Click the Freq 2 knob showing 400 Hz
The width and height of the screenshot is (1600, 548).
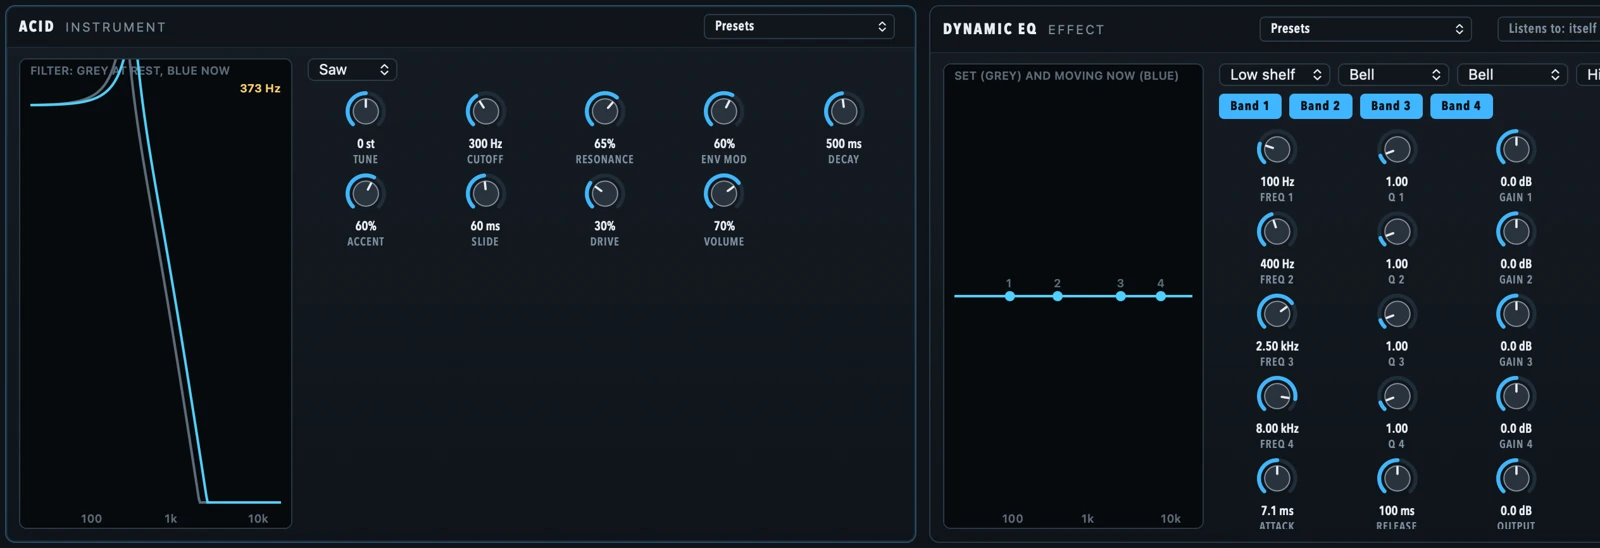tap(1277, 232)
